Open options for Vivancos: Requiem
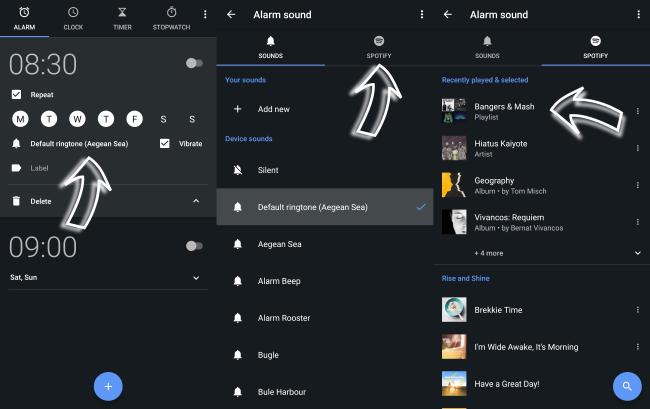Viewport: 650px width, 409px height. click(638, 222)
